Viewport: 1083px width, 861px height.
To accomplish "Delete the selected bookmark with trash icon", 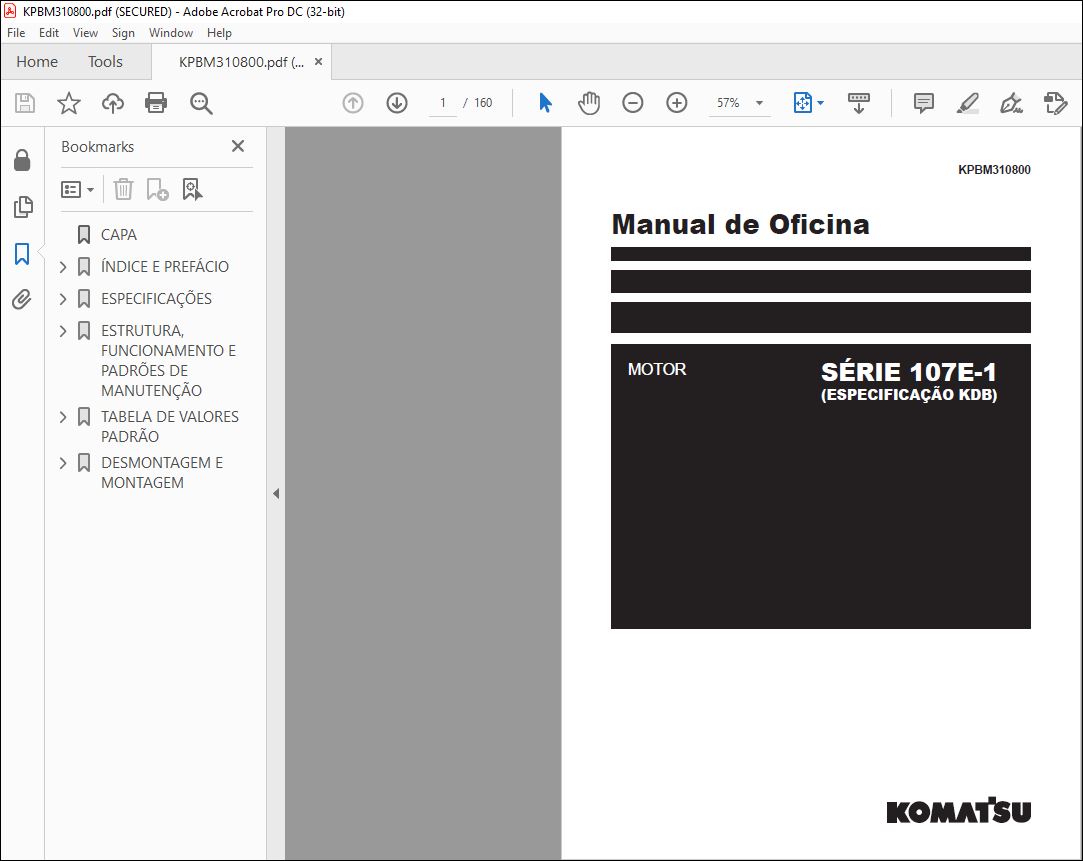I will tap(123, 188).
